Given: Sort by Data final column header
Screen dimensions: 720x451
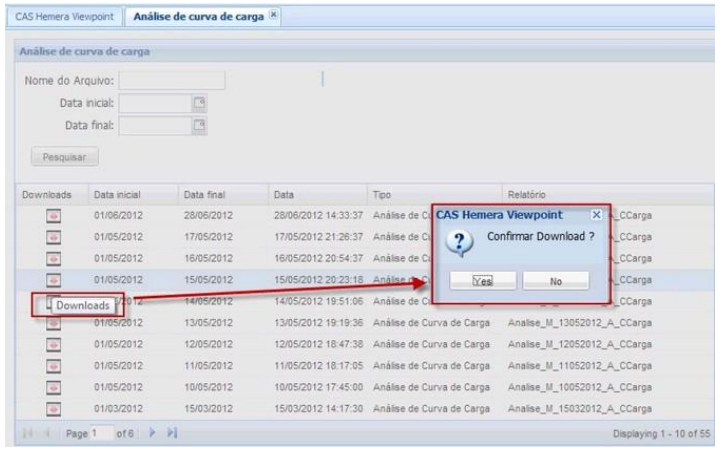Looking at the screenshot, I should point(208,193).
